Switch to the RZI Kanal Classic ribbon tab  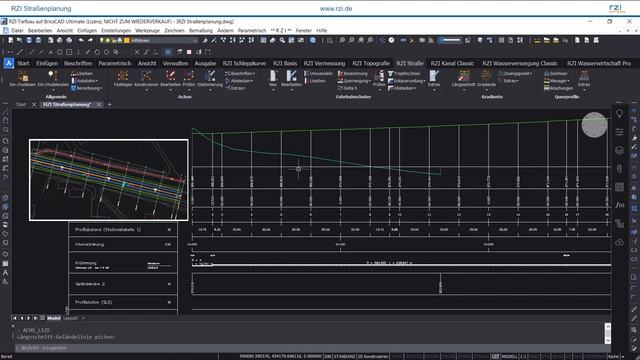tap(452, 63)
